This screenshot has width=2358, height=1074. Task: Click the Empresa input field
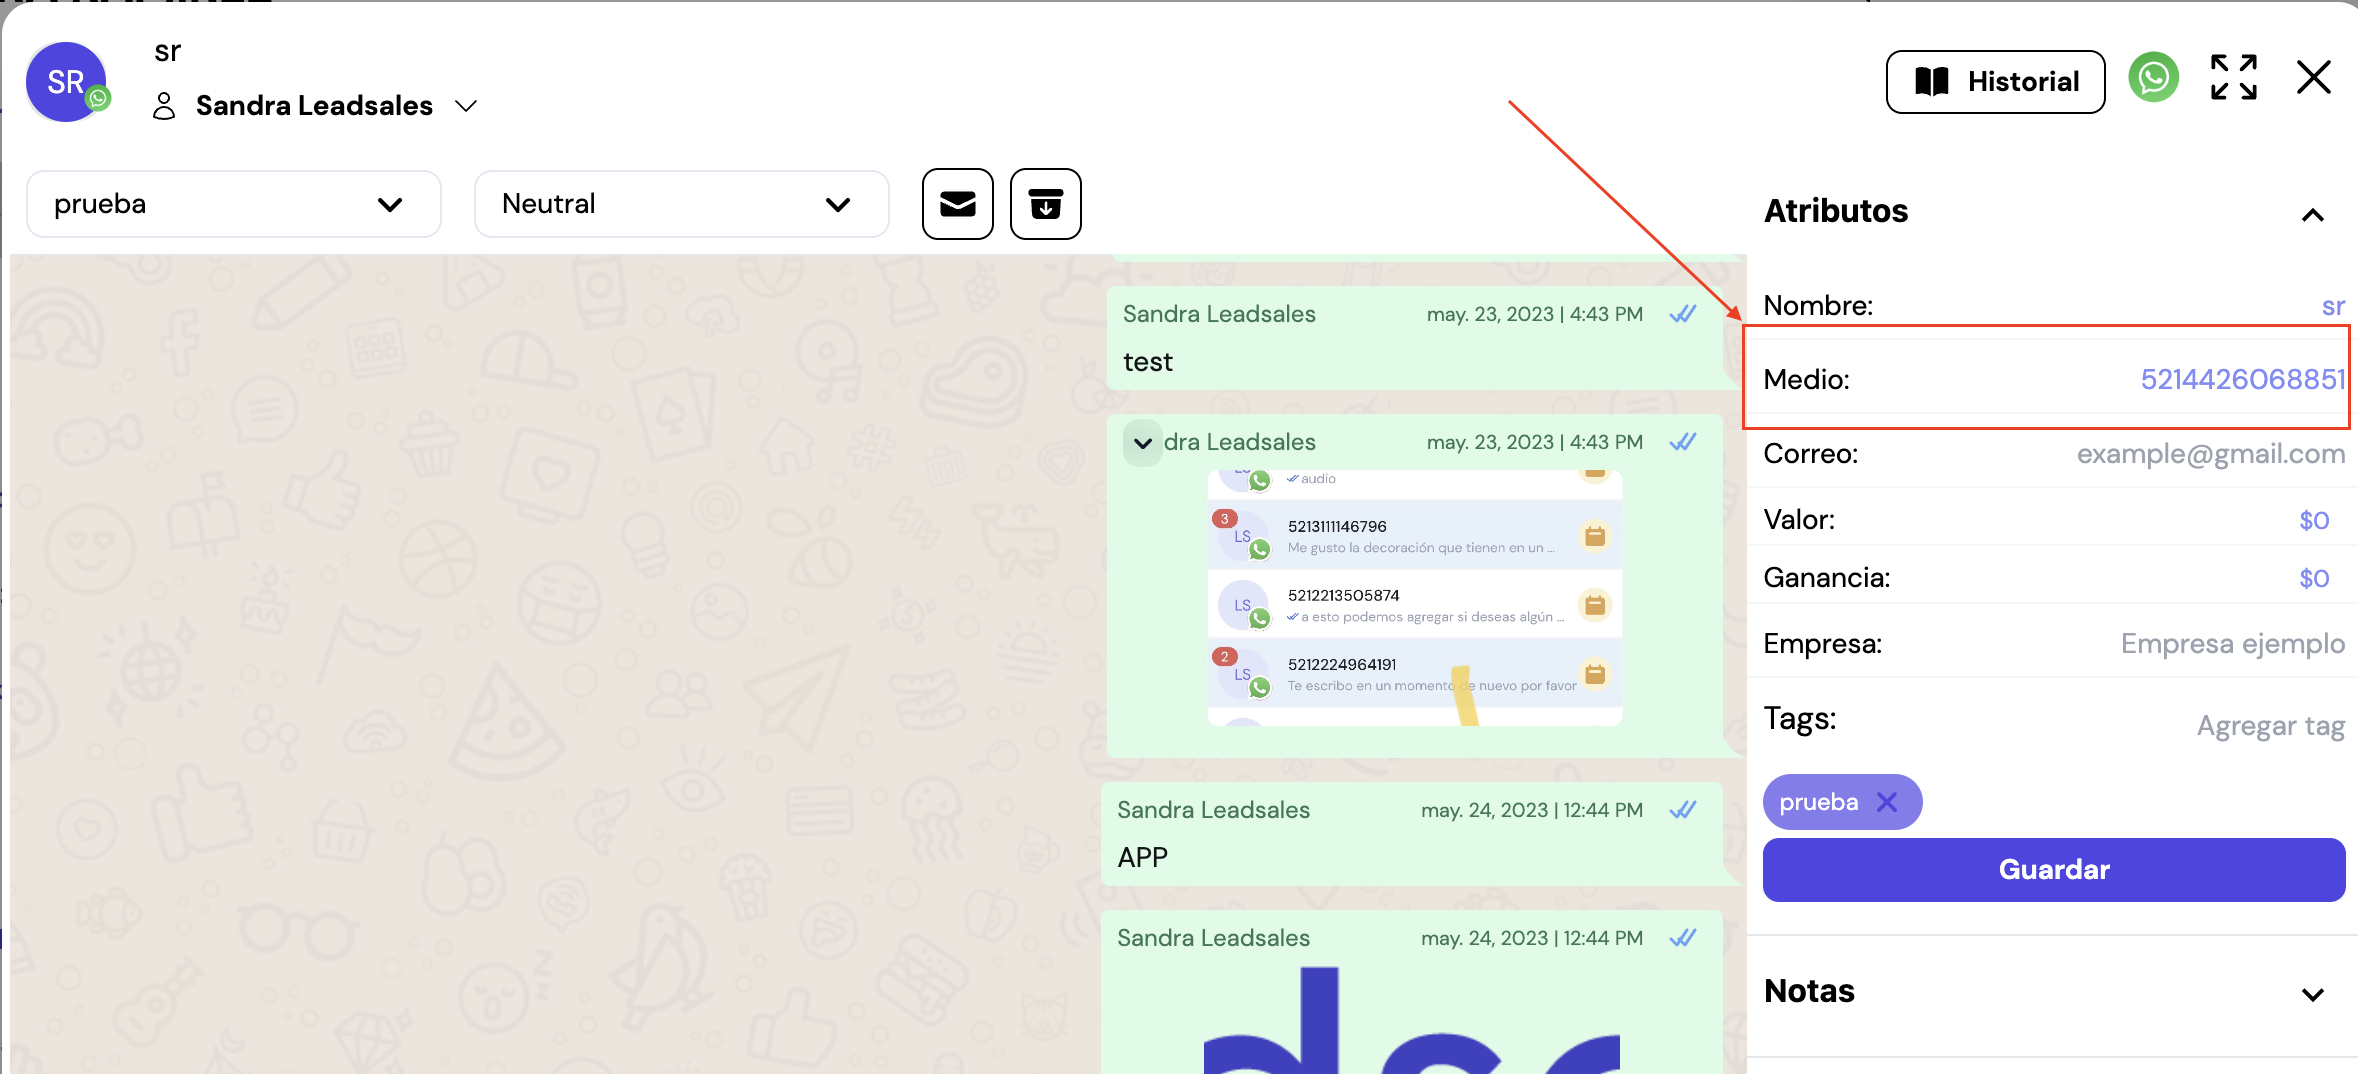[x=2231, y=644]
